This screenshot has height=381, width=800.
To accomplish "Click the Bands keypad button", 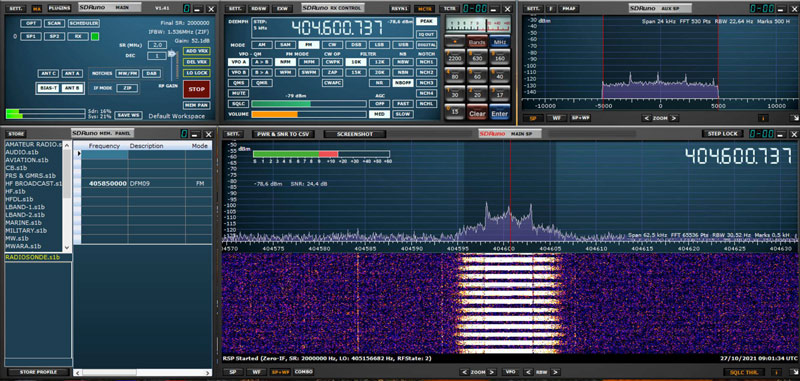I will click(477, 42).
